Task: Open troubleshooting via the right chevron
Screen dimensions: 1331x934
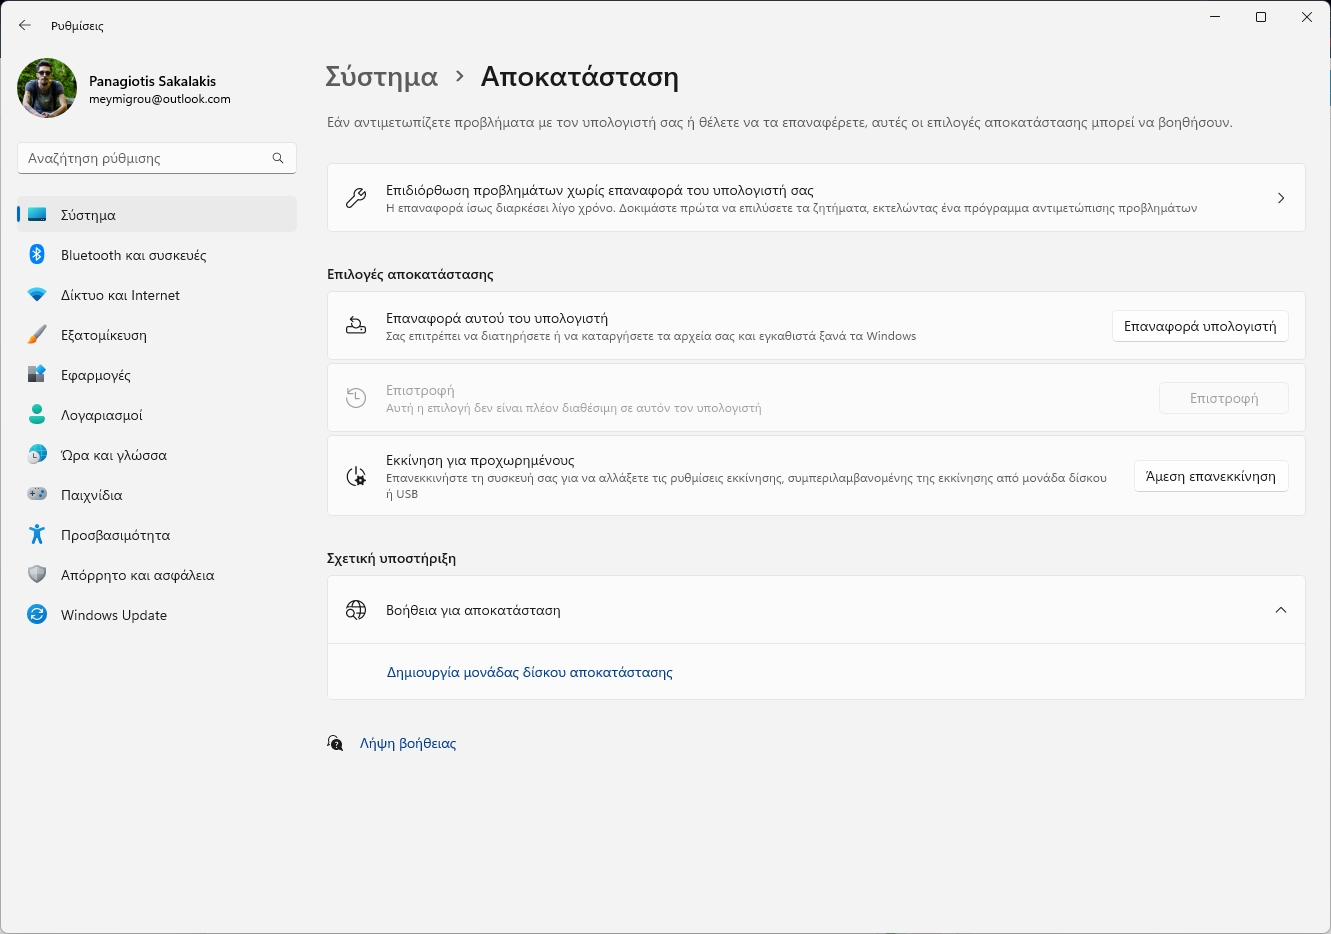Action: 1280,198
